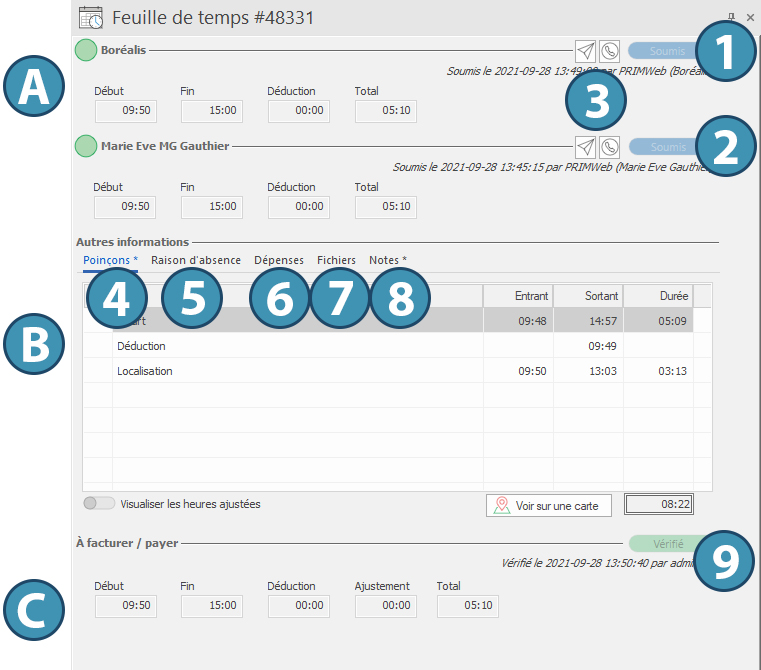
Task: Click the Voir sur une carte button
Action: pyautogui.click(x=547, y=505)
